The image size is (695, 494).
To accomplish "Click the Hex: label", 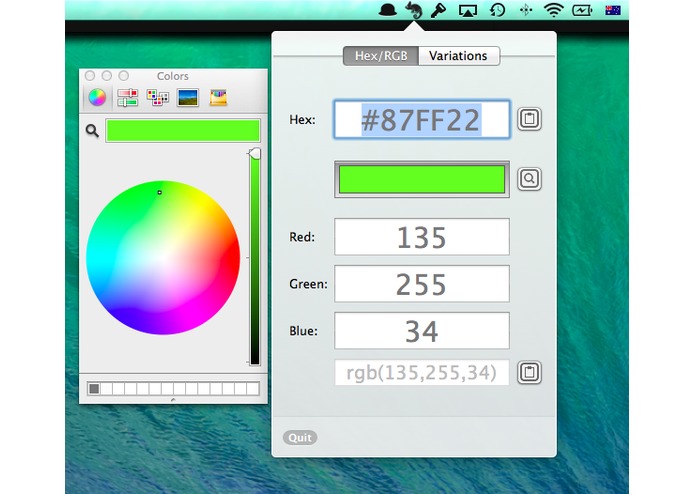I will coord(302,120).
